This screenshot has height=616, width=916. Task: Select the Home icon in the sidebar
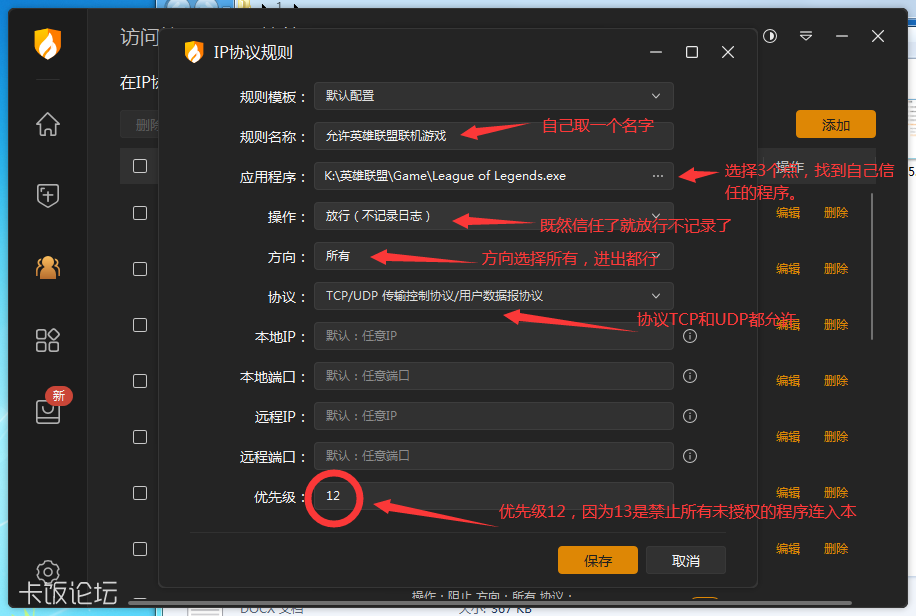point(46,124)
